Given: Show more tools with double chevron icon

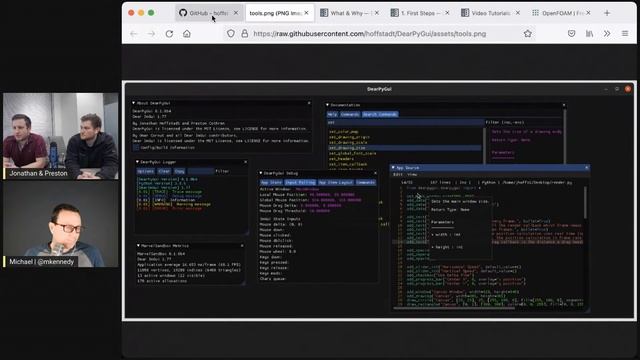Looking at the screenshot, I should [607, 34].
